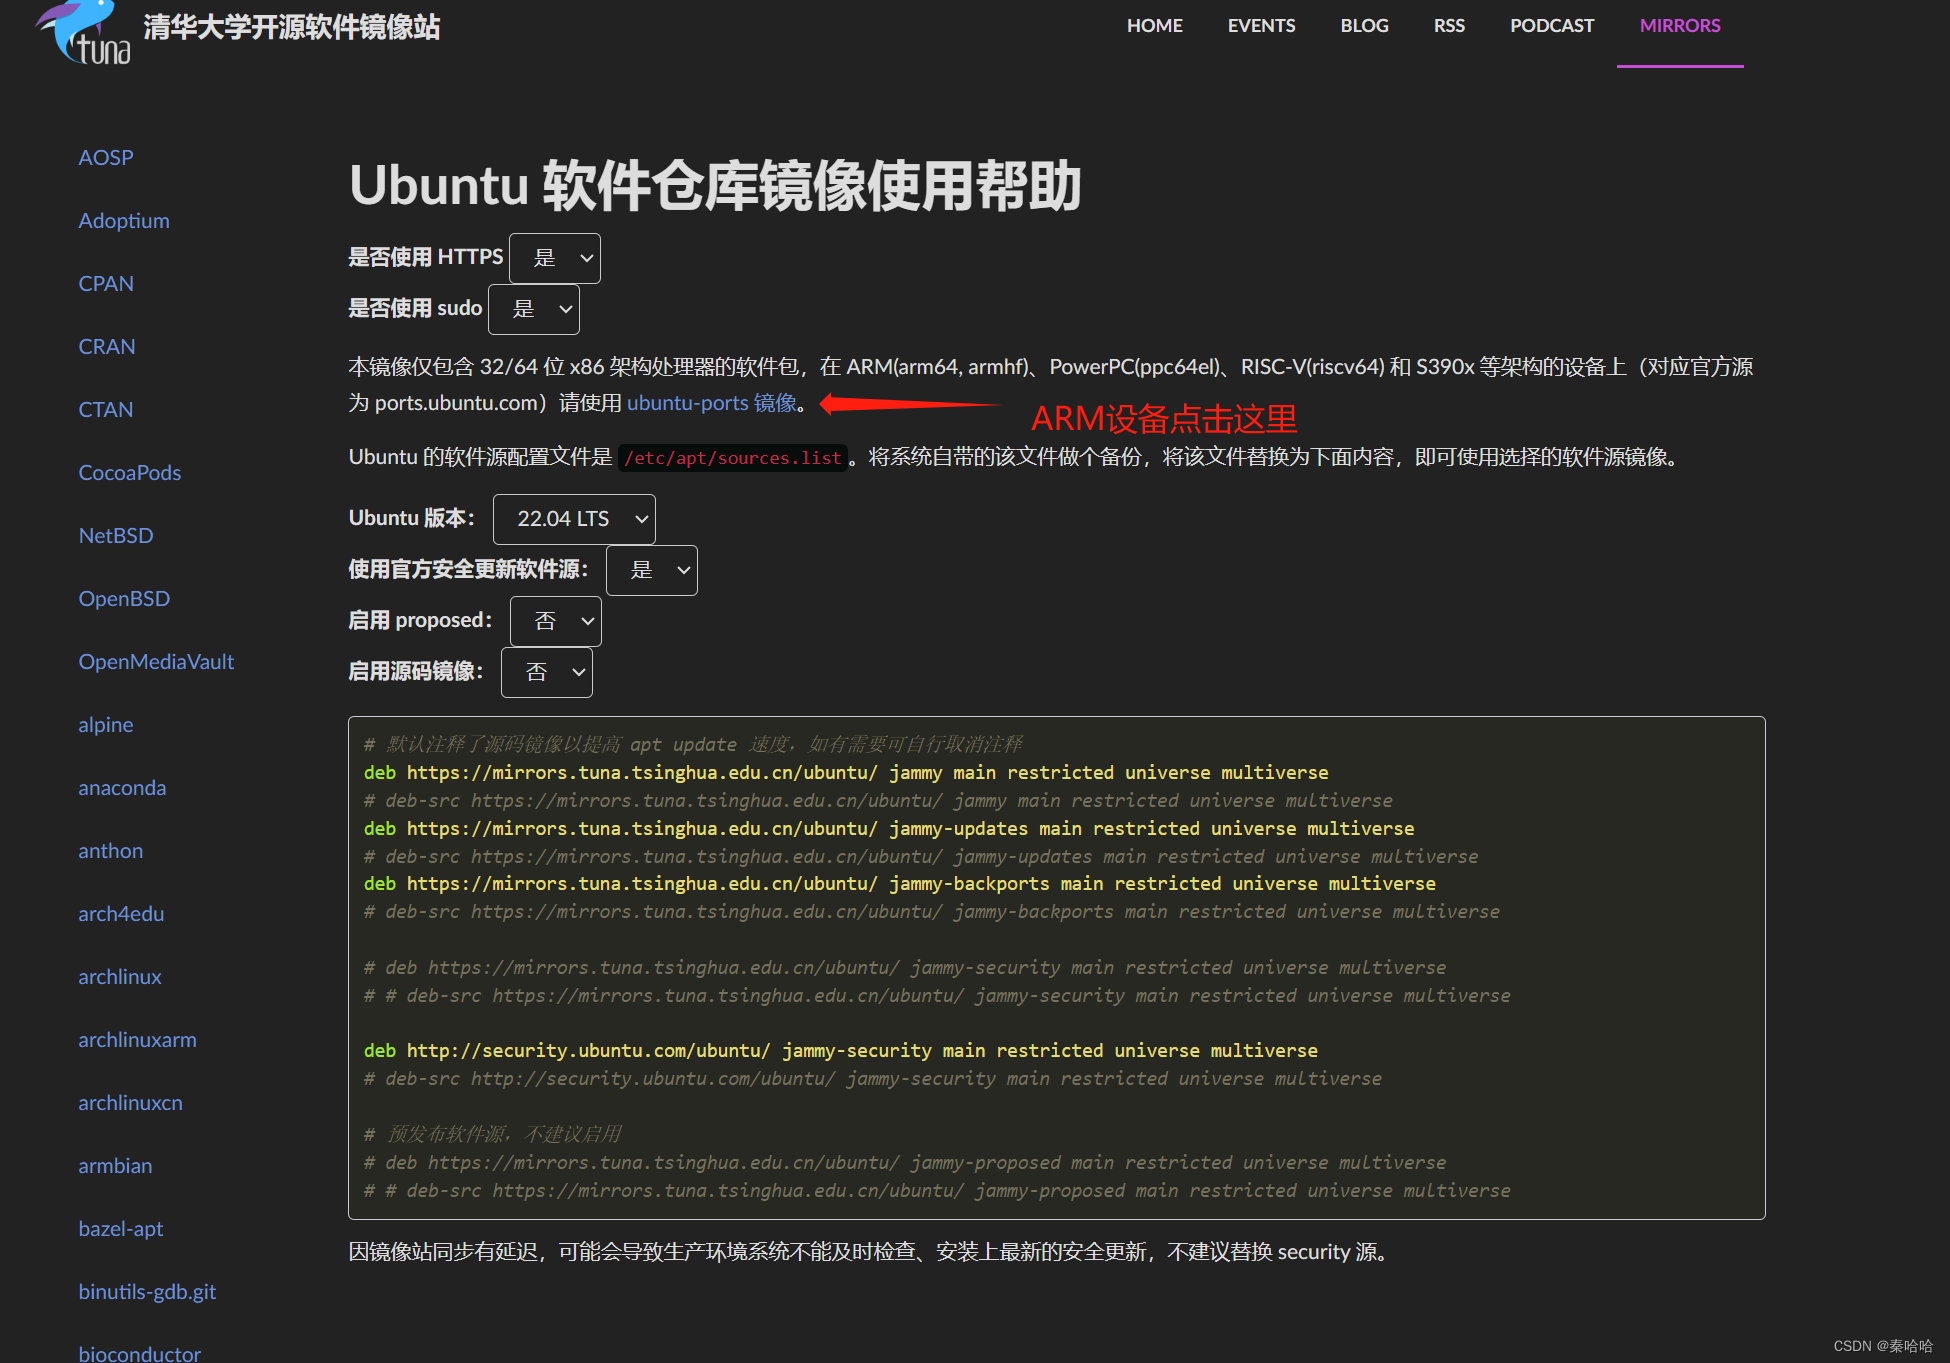Open the PODCAST page
This screenshot has height=1363, width=1950.
(1552, 26)
